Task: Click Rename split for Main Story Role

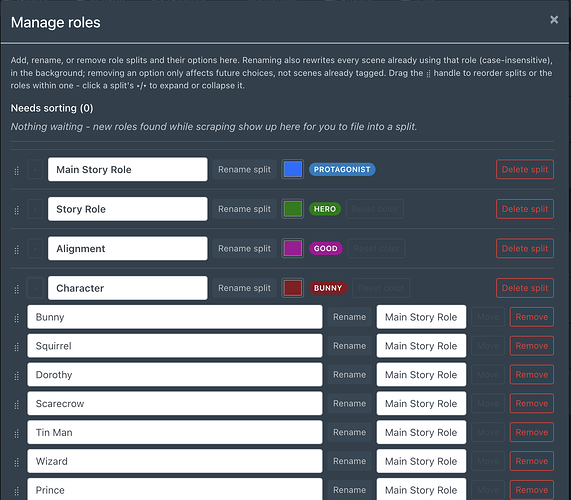Action: pos(244,169)
